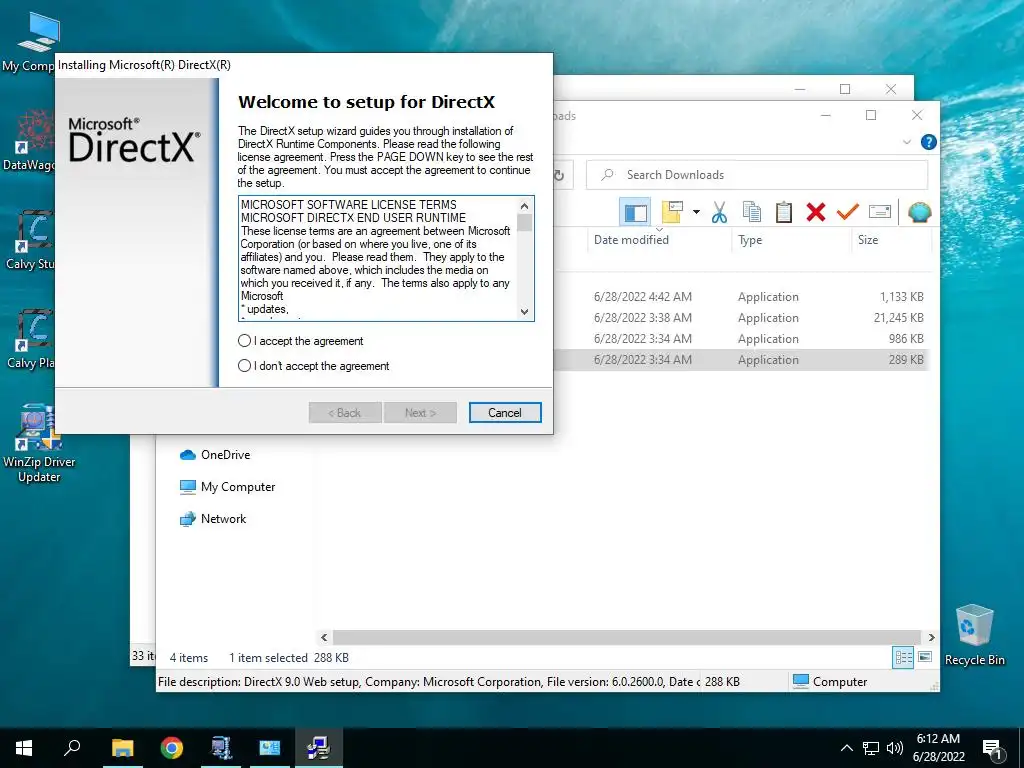Sort by Type column header
This screenshot has width=1024, height=768.
pyautogui.click(x=790, y=240)
